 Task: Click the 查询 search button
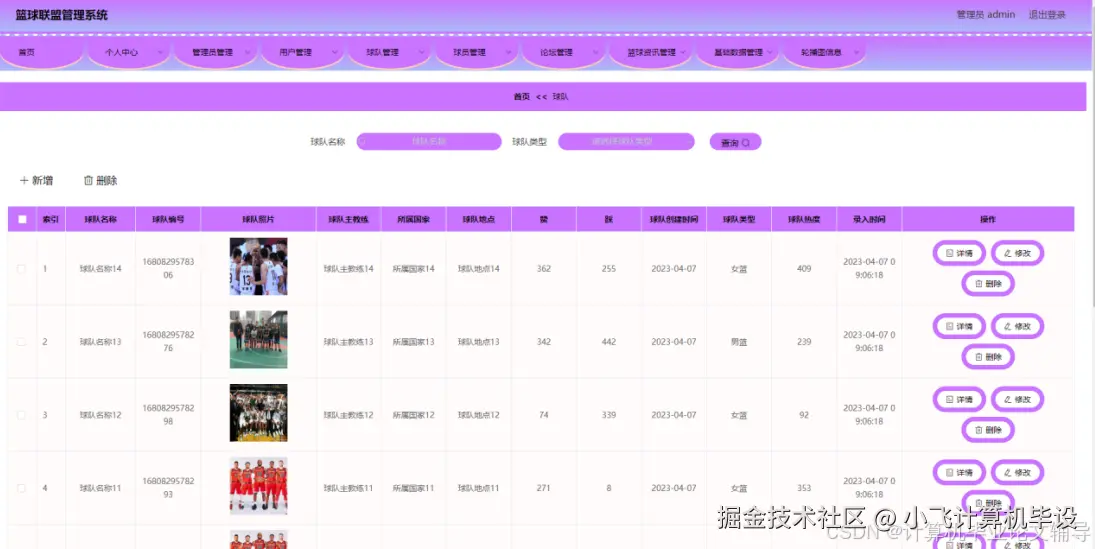pyautogui.click(x=735, y=142)
